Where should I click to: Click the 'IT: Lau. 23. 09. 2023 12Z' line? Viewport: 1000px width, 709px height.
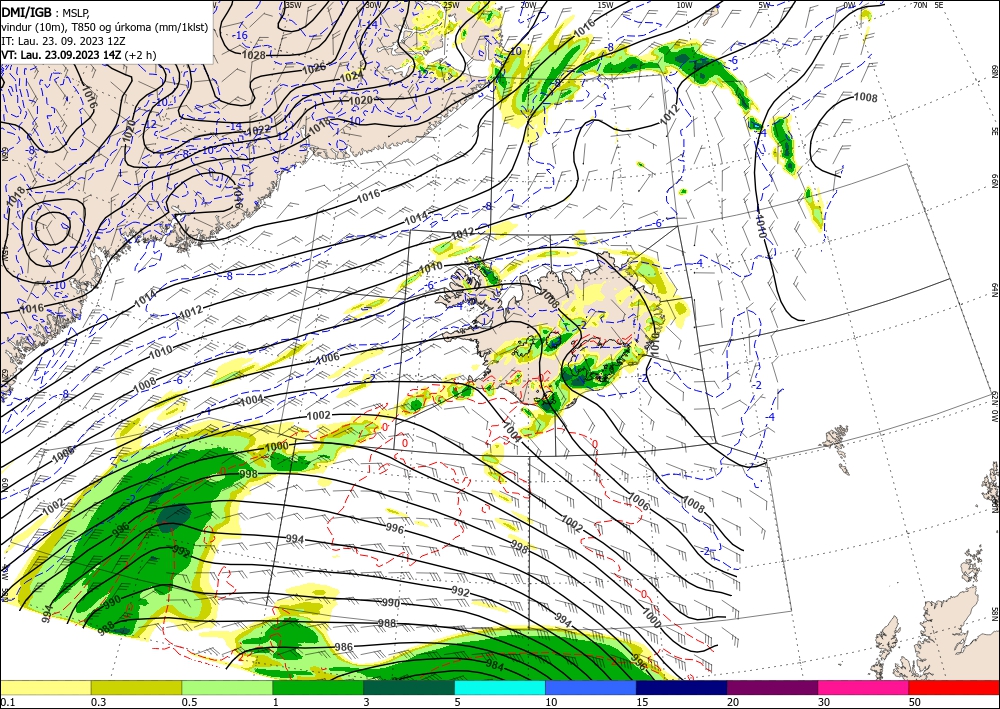pos(64,41)
